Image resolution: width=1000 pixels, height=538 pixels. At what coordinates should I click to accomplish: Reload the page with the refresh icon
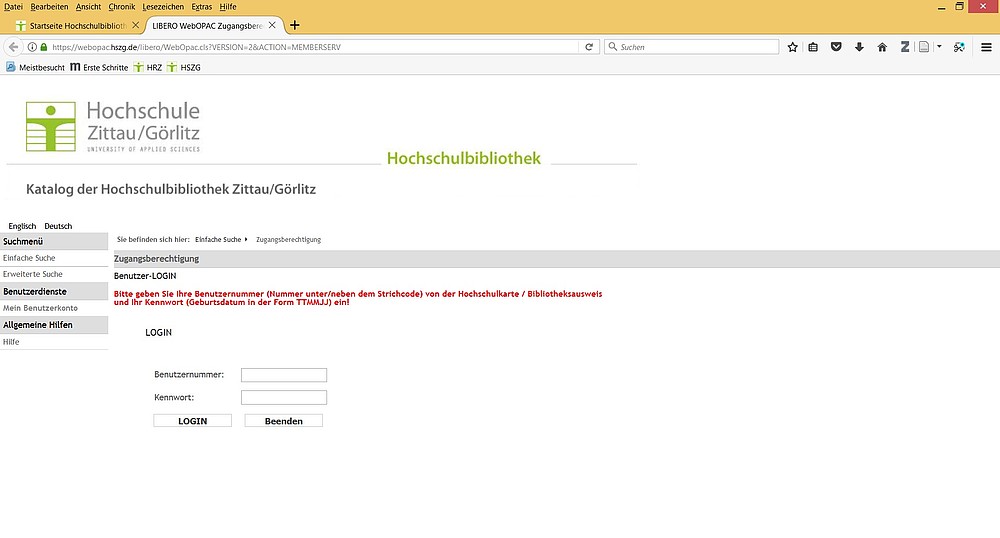click(x=589, y=47)
